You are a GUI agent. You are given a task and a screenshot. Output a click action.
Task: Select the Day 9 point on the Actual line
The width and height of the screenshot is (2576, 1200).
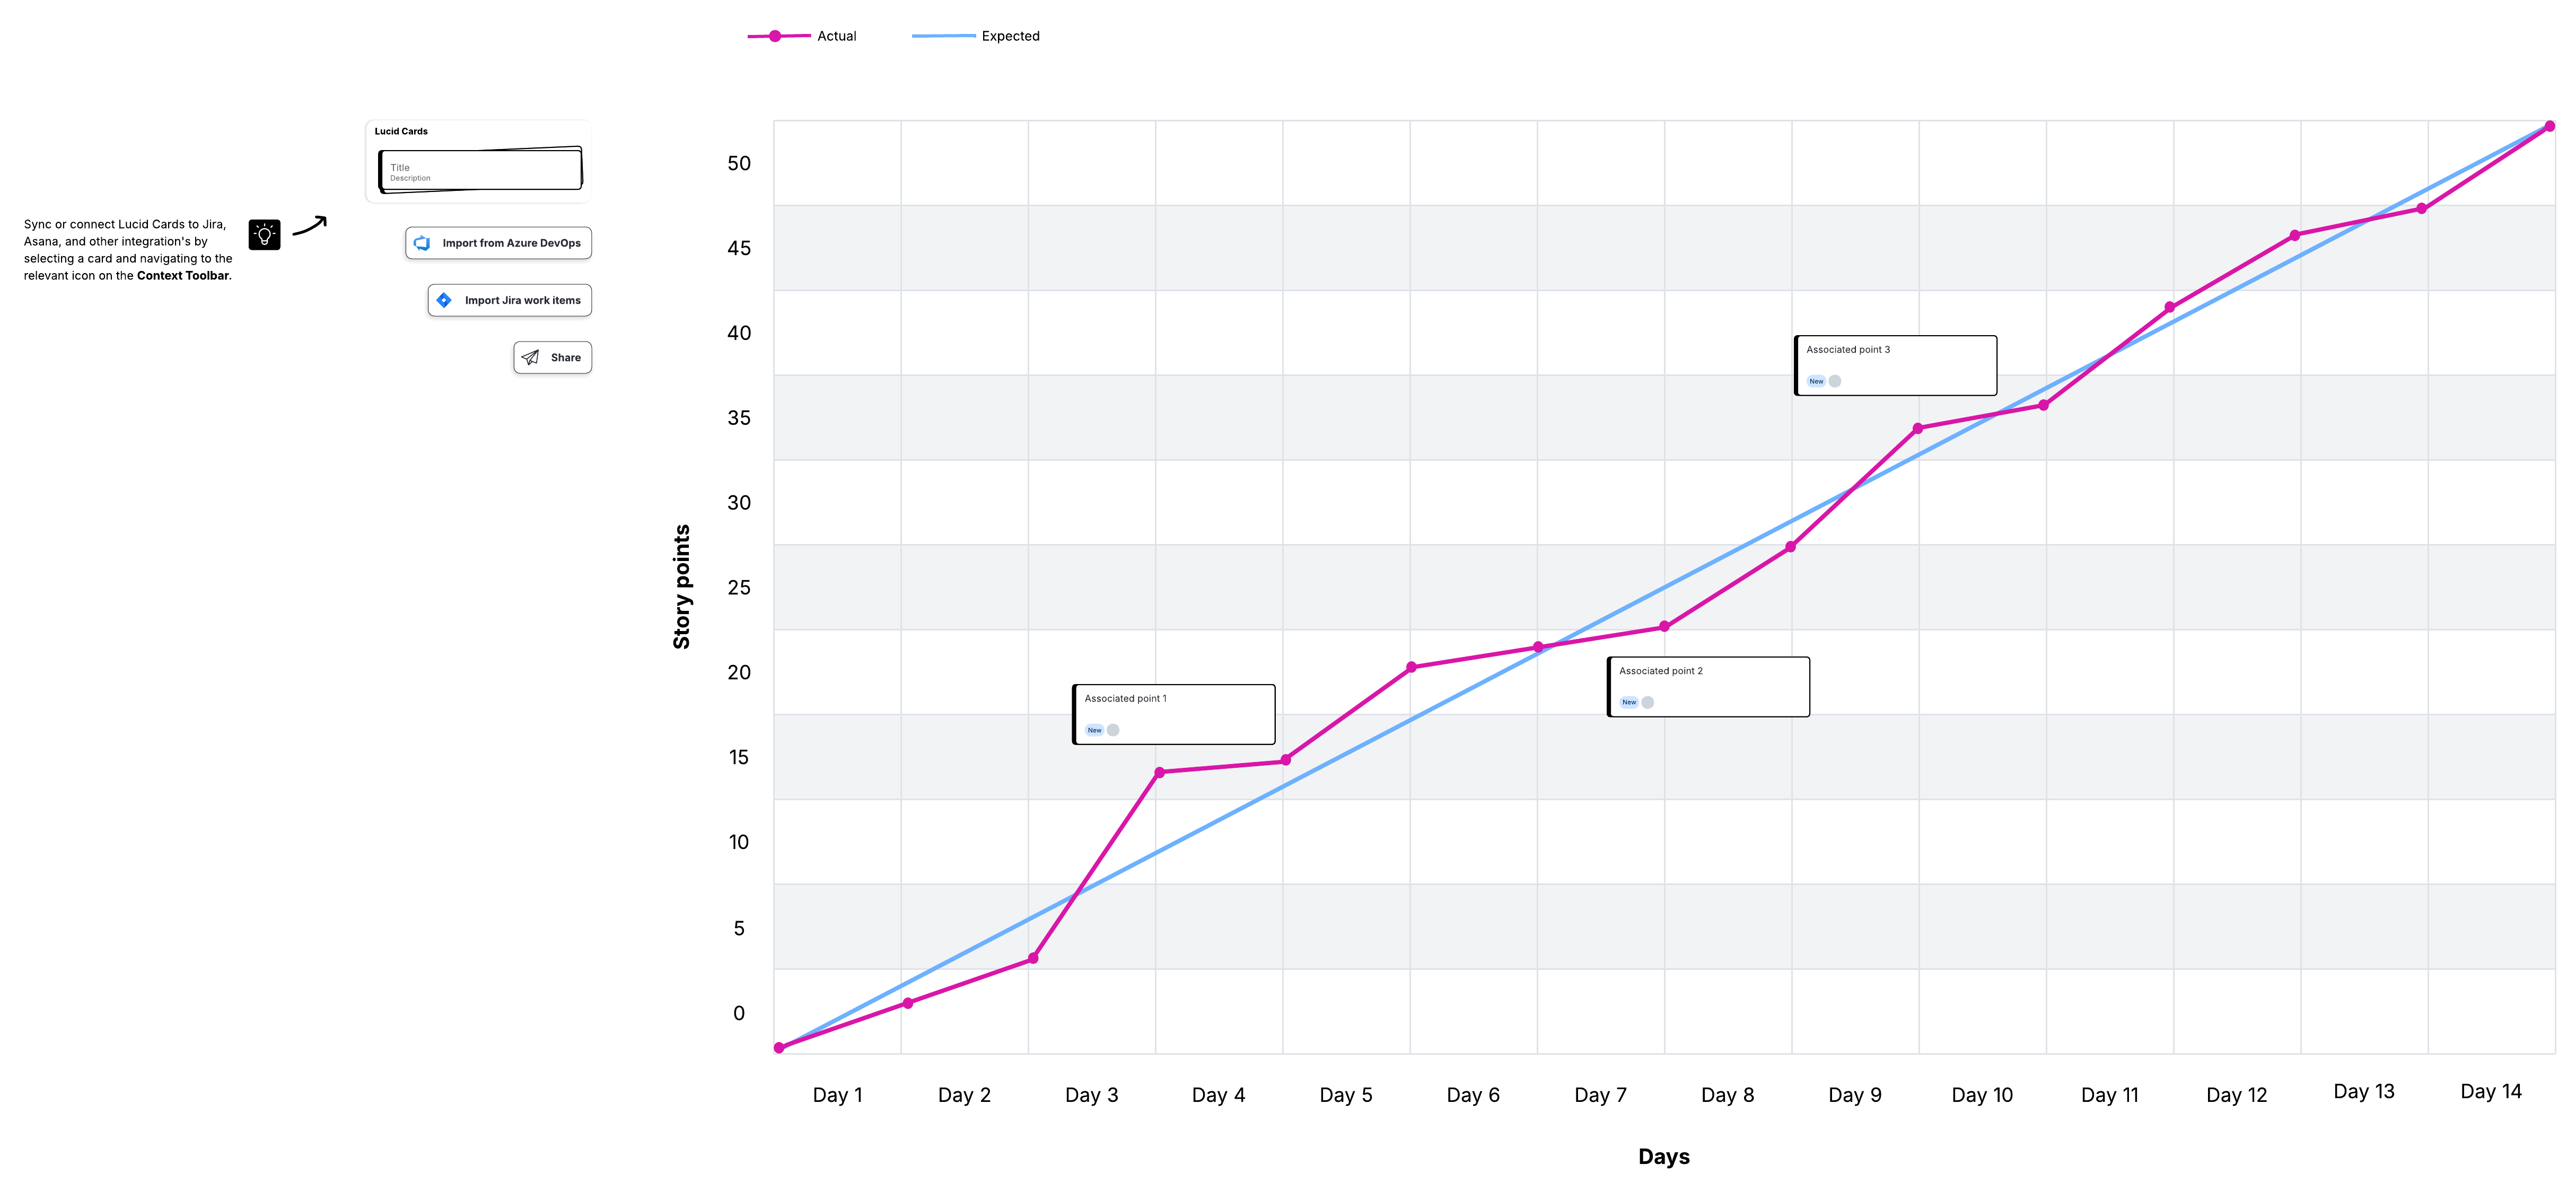(x=1917, y=427)
